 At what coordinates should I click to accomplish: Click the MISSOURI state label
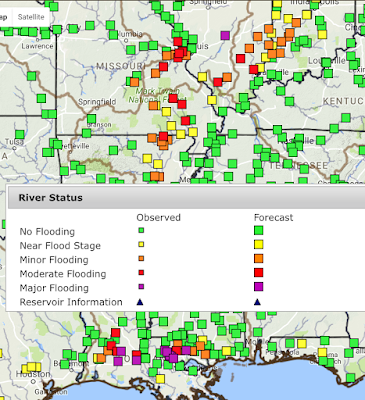click(x=121, y=66)
